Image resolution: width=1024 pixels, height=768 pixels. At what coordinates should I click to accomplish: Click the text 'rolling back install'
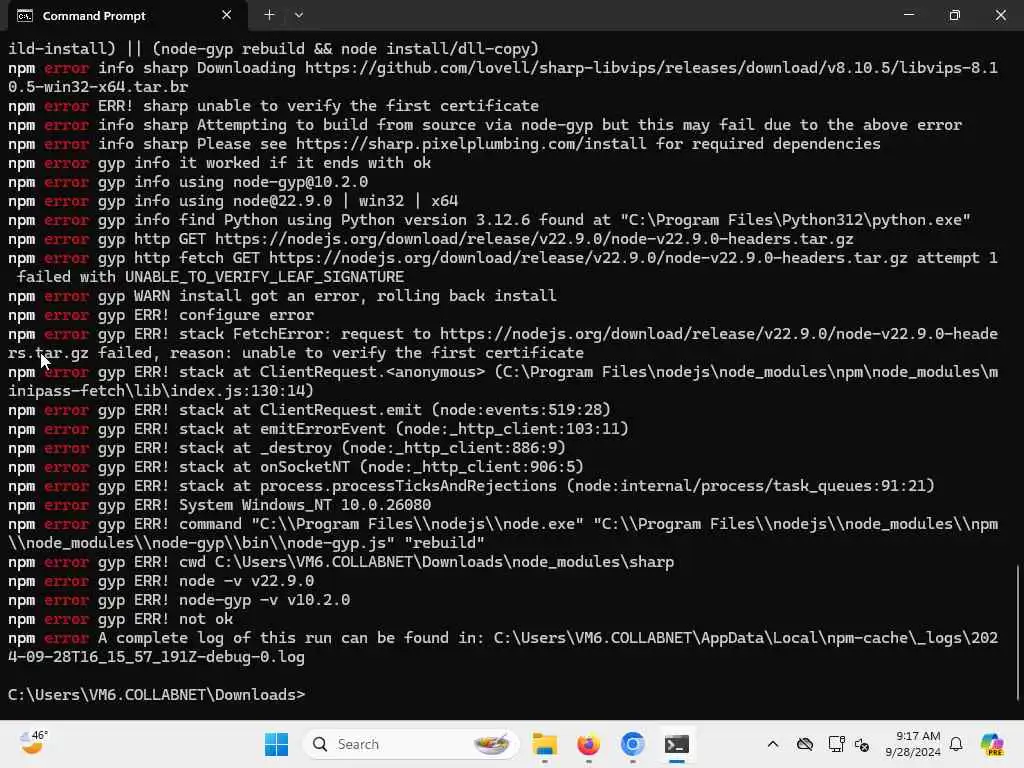pyautogui.click(x=466, y=296)
